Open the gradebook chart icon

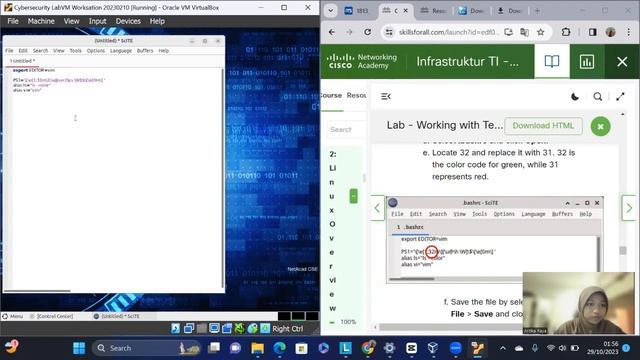coord(587,62)
